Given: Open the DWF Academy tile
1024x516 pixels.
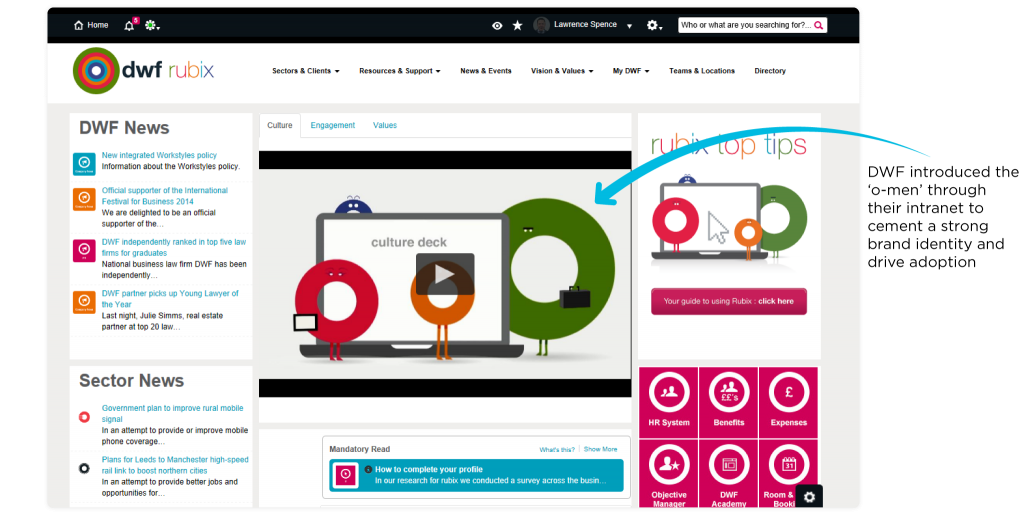Looking at the screenshot, I should [x=729, y=474].
